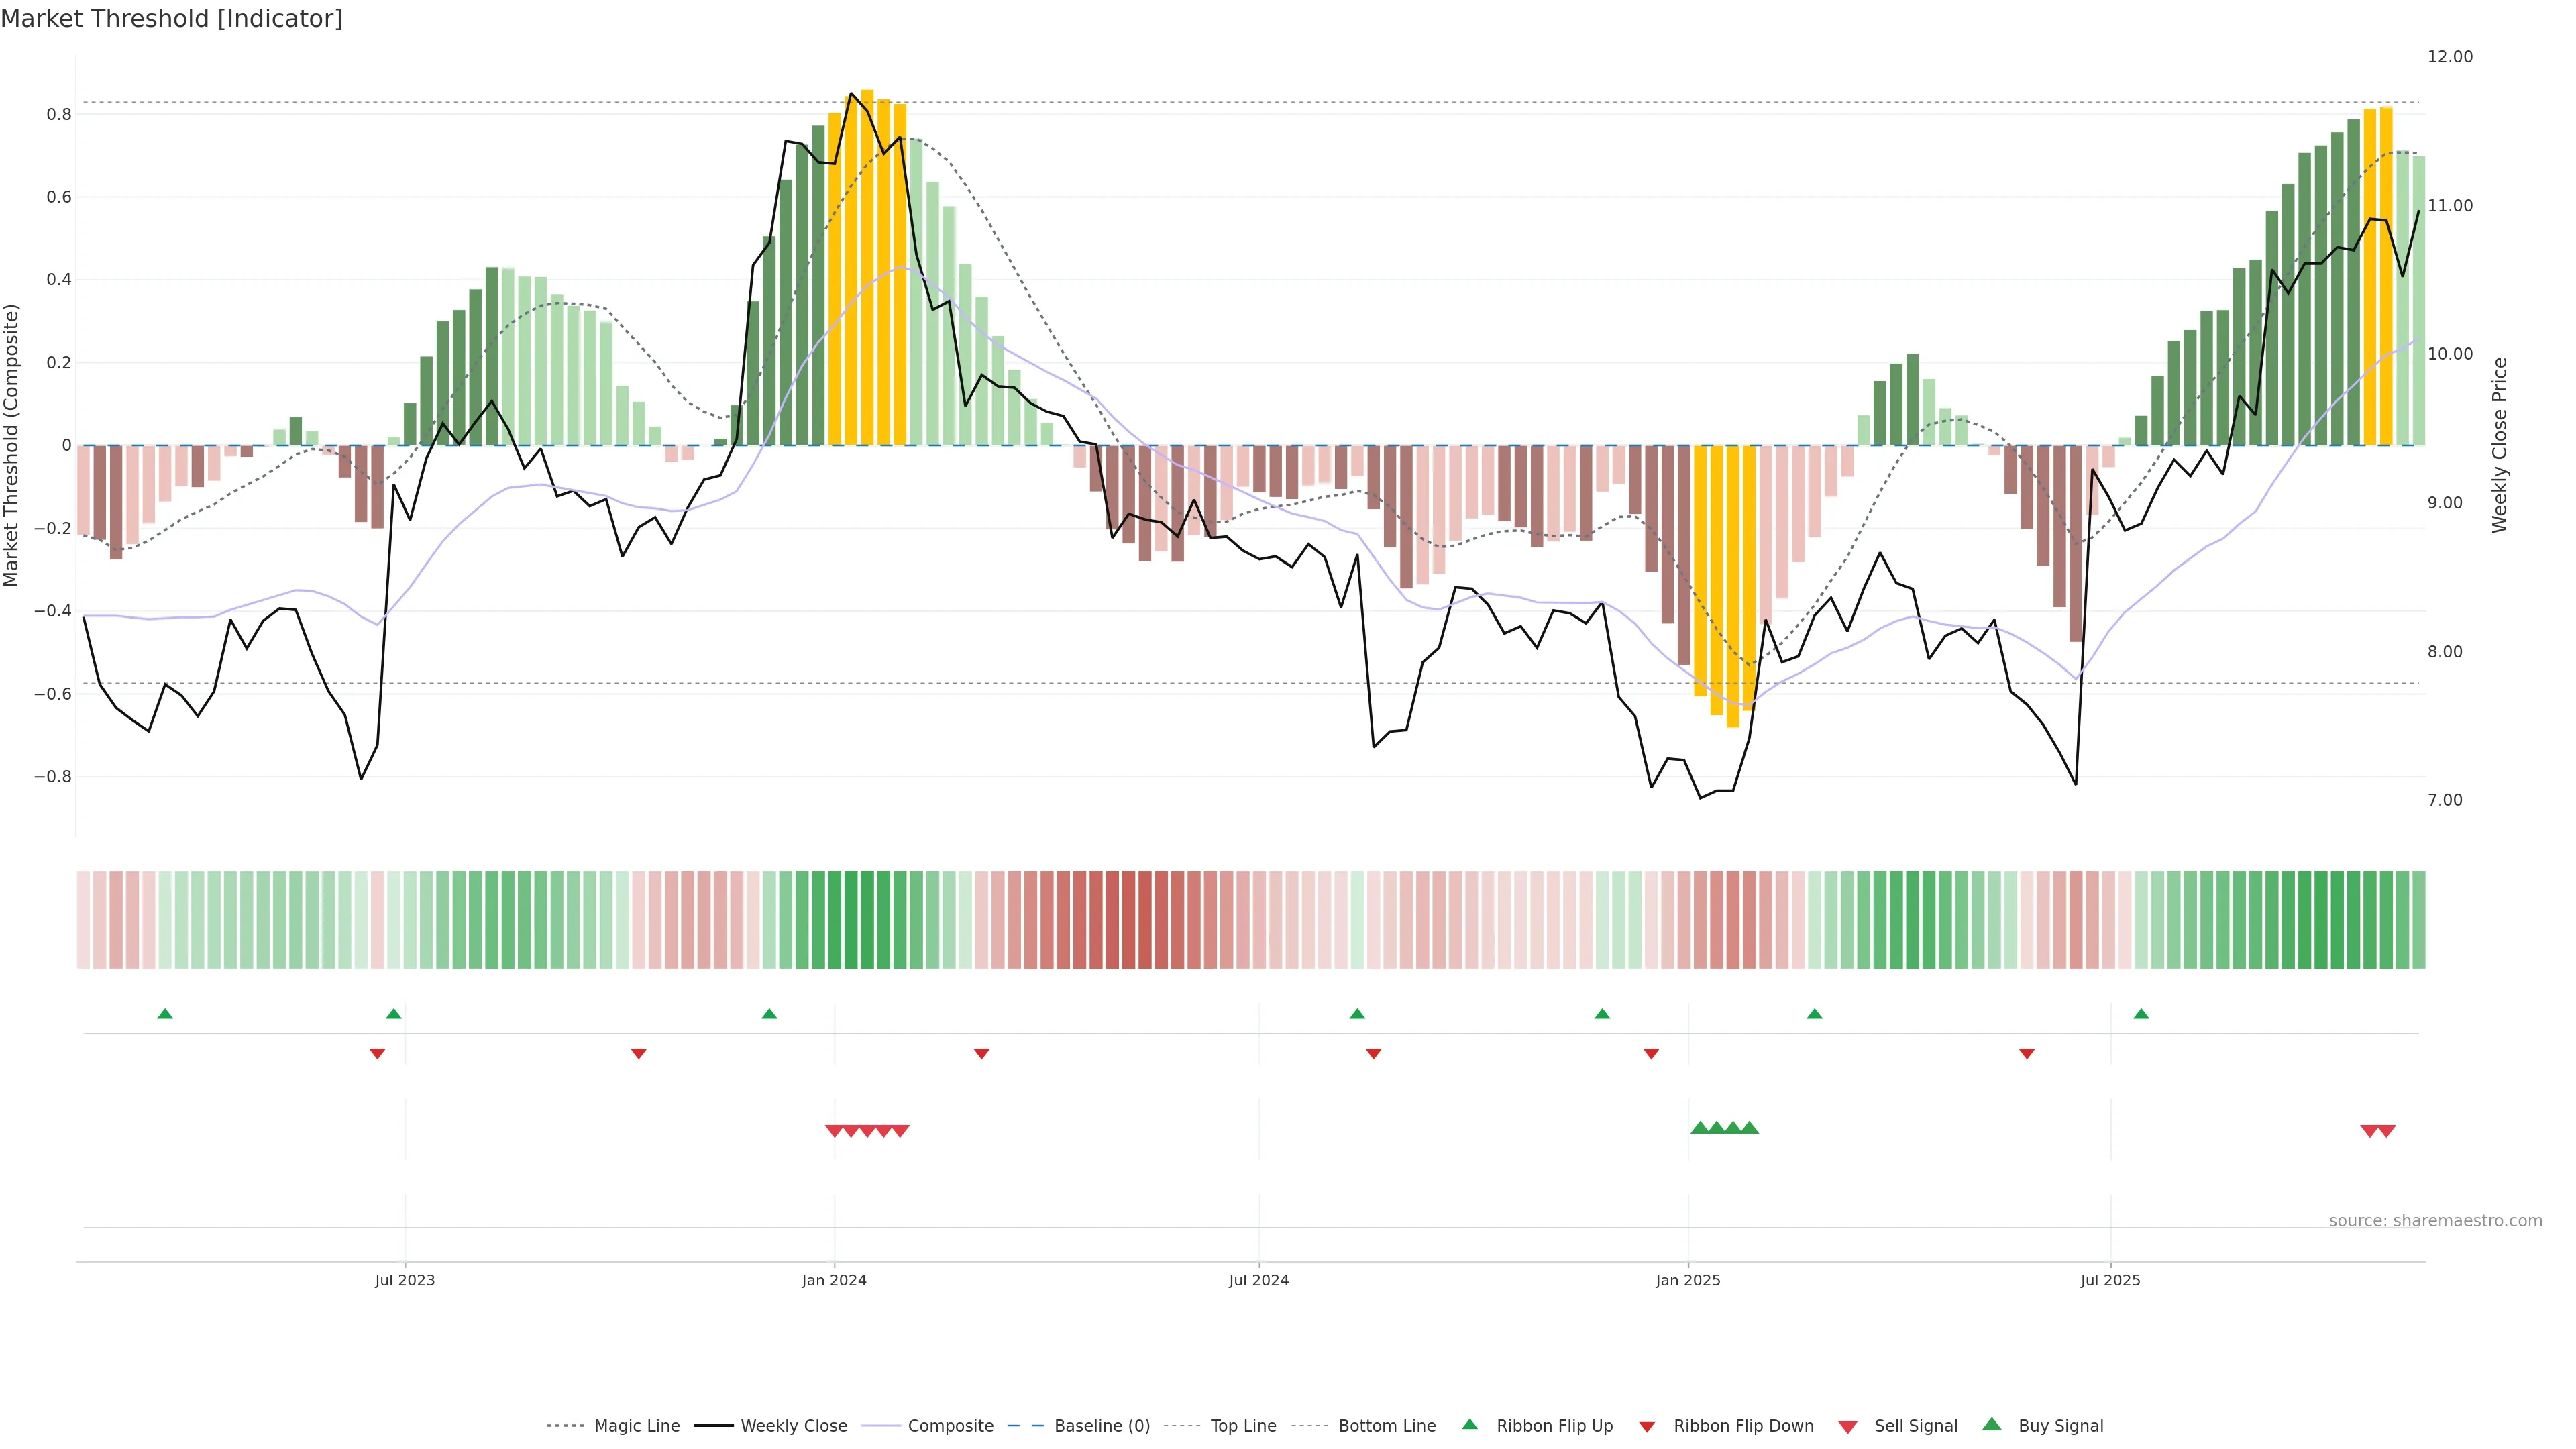Click the Ribbon Flip Up legend triangle icon
This screenshot has height=1449, width=2576.
[1469, 1424]
